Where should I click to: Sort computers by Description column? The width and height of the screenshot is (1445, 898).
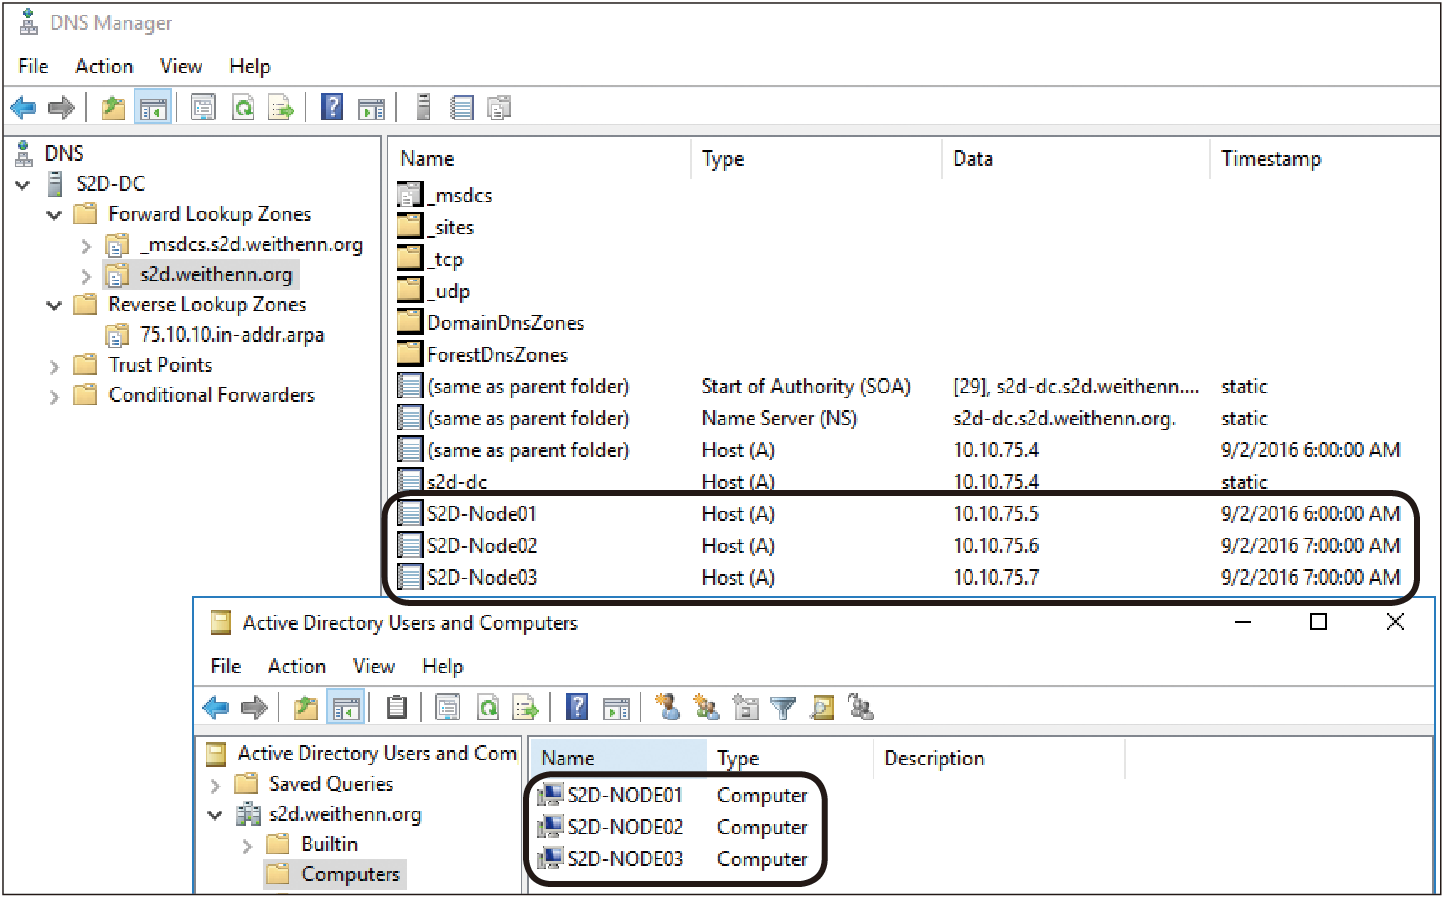[x=998, y=759]
